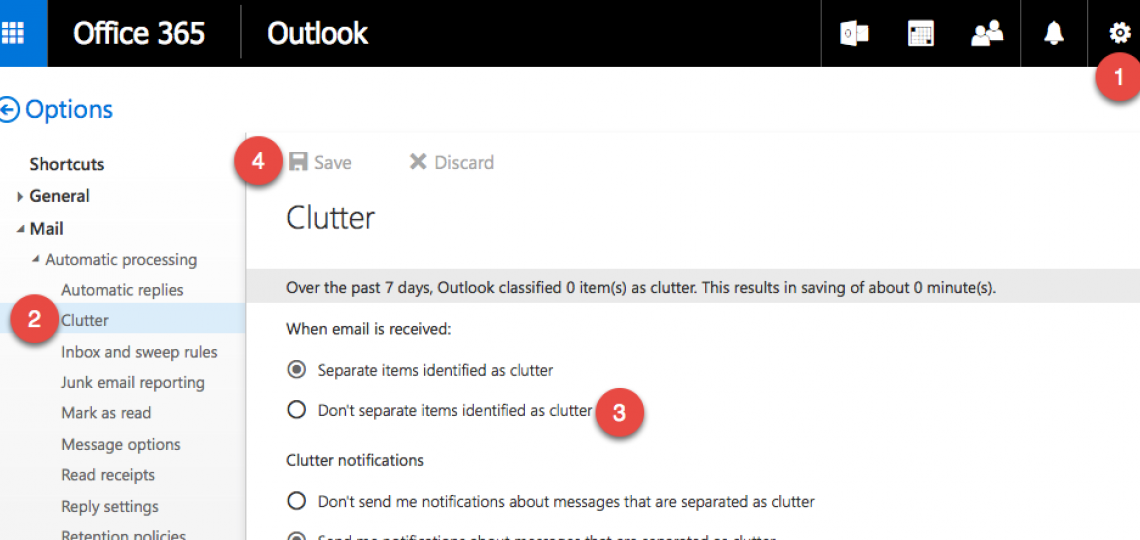Select Don't send me notifications radio option
Screen dimensions: 1140x540
[296, 501]
